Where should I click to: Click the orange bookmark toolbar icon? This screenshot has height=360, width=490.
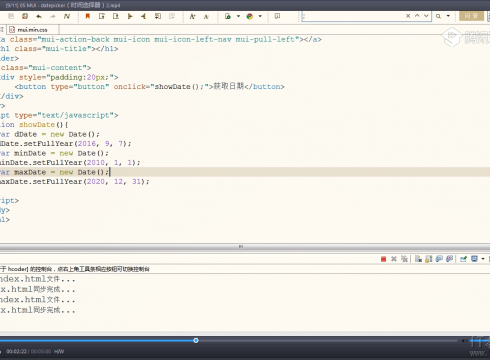[88, 16]
